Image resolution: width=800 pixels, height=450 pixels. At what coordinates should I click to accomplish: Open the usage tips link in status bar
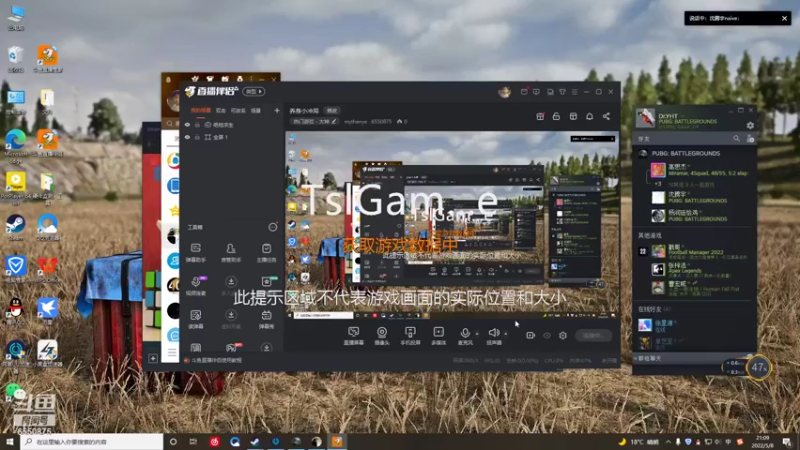click(x=217, y=360)
